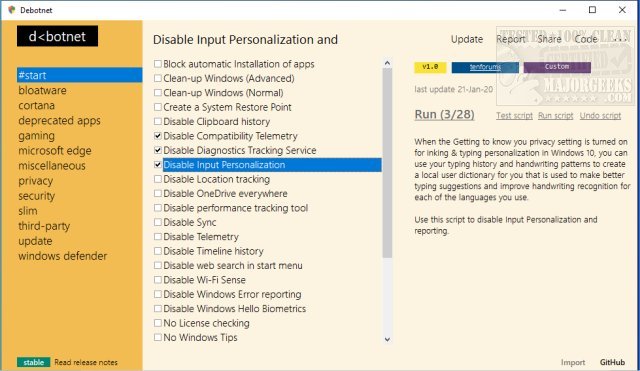Click the green stable badge

33,362
